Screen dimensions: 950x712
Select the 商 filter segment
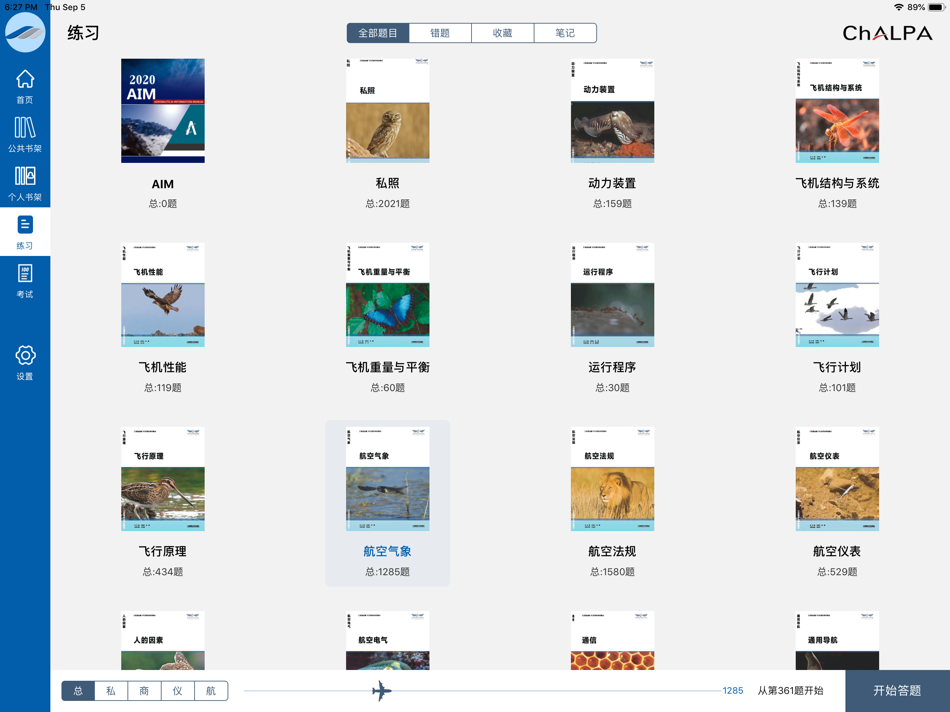click(x=144, y=691)
